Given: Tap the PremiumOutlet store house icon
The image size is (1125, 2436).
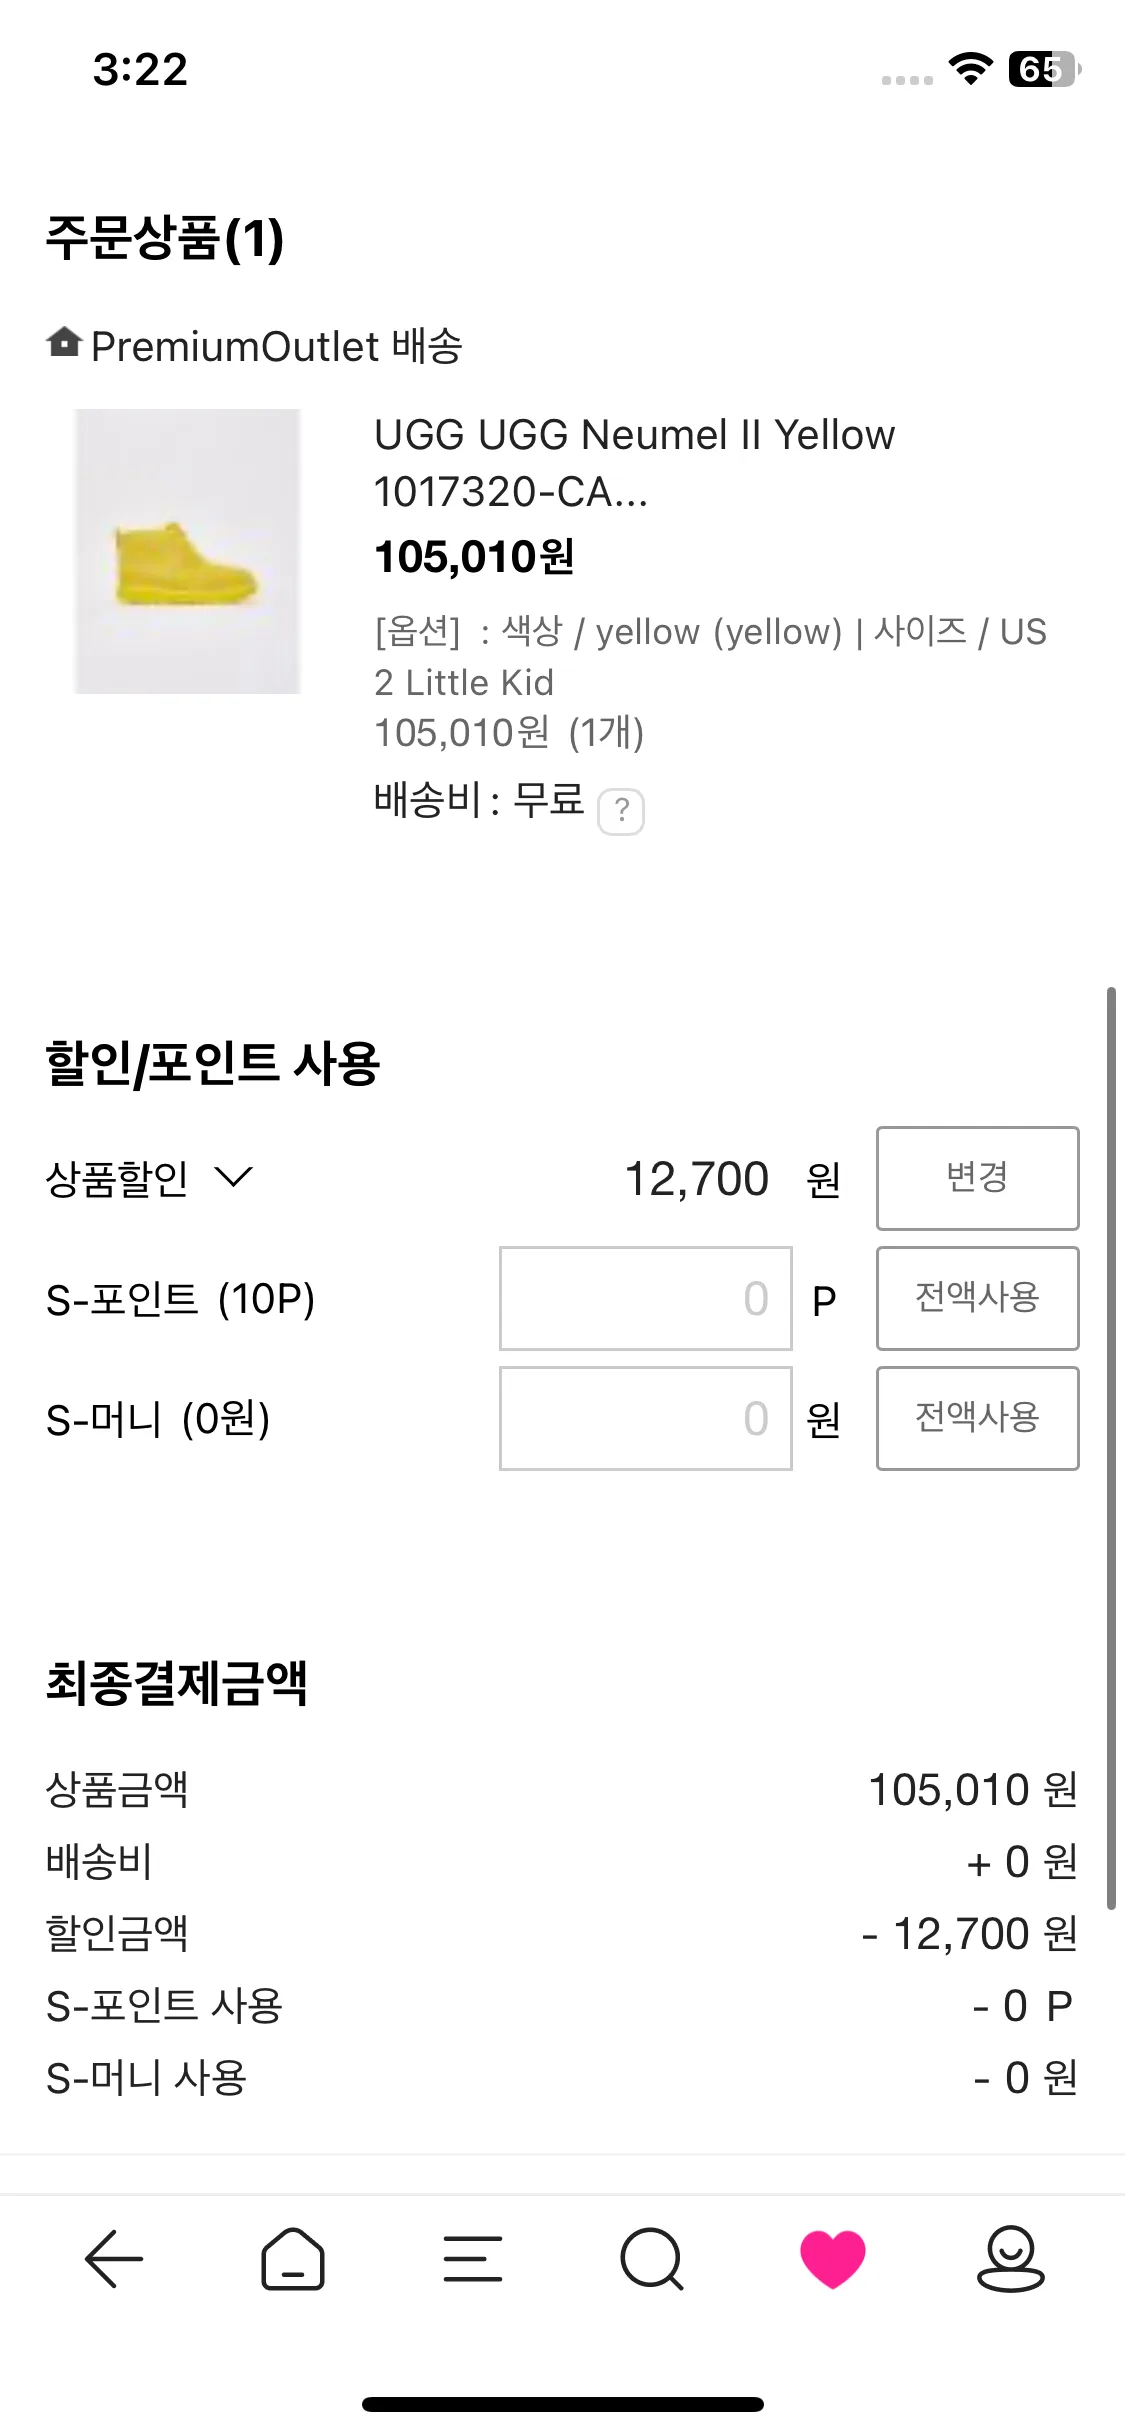Looking at the screenshot, I should (x=64, y=343).
